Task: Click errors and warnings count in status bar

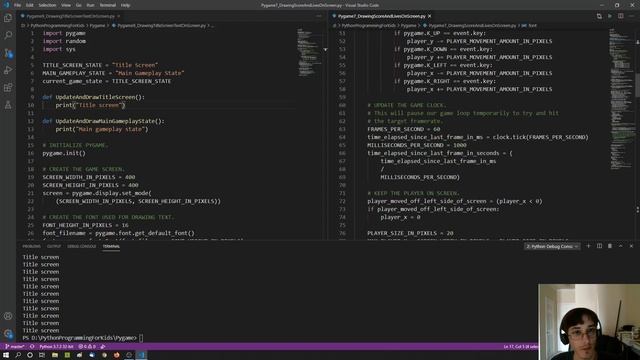Action: (87, 347)
